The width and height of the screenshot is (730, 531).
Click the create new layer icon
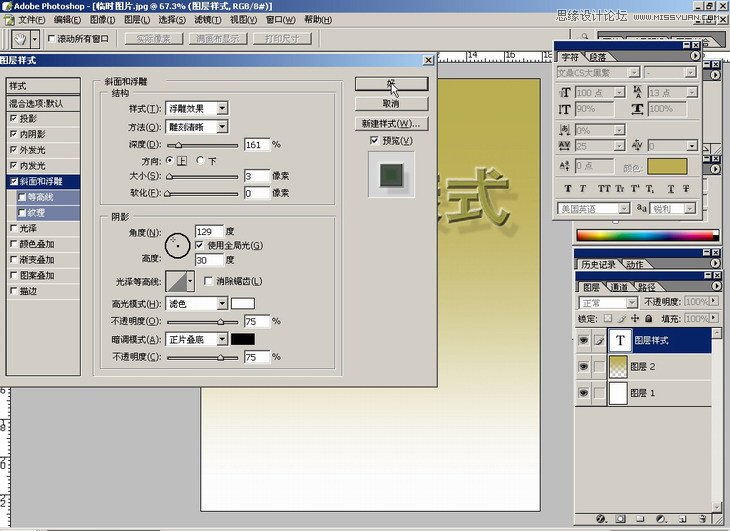pyautogui.click(x=682, y=518)
